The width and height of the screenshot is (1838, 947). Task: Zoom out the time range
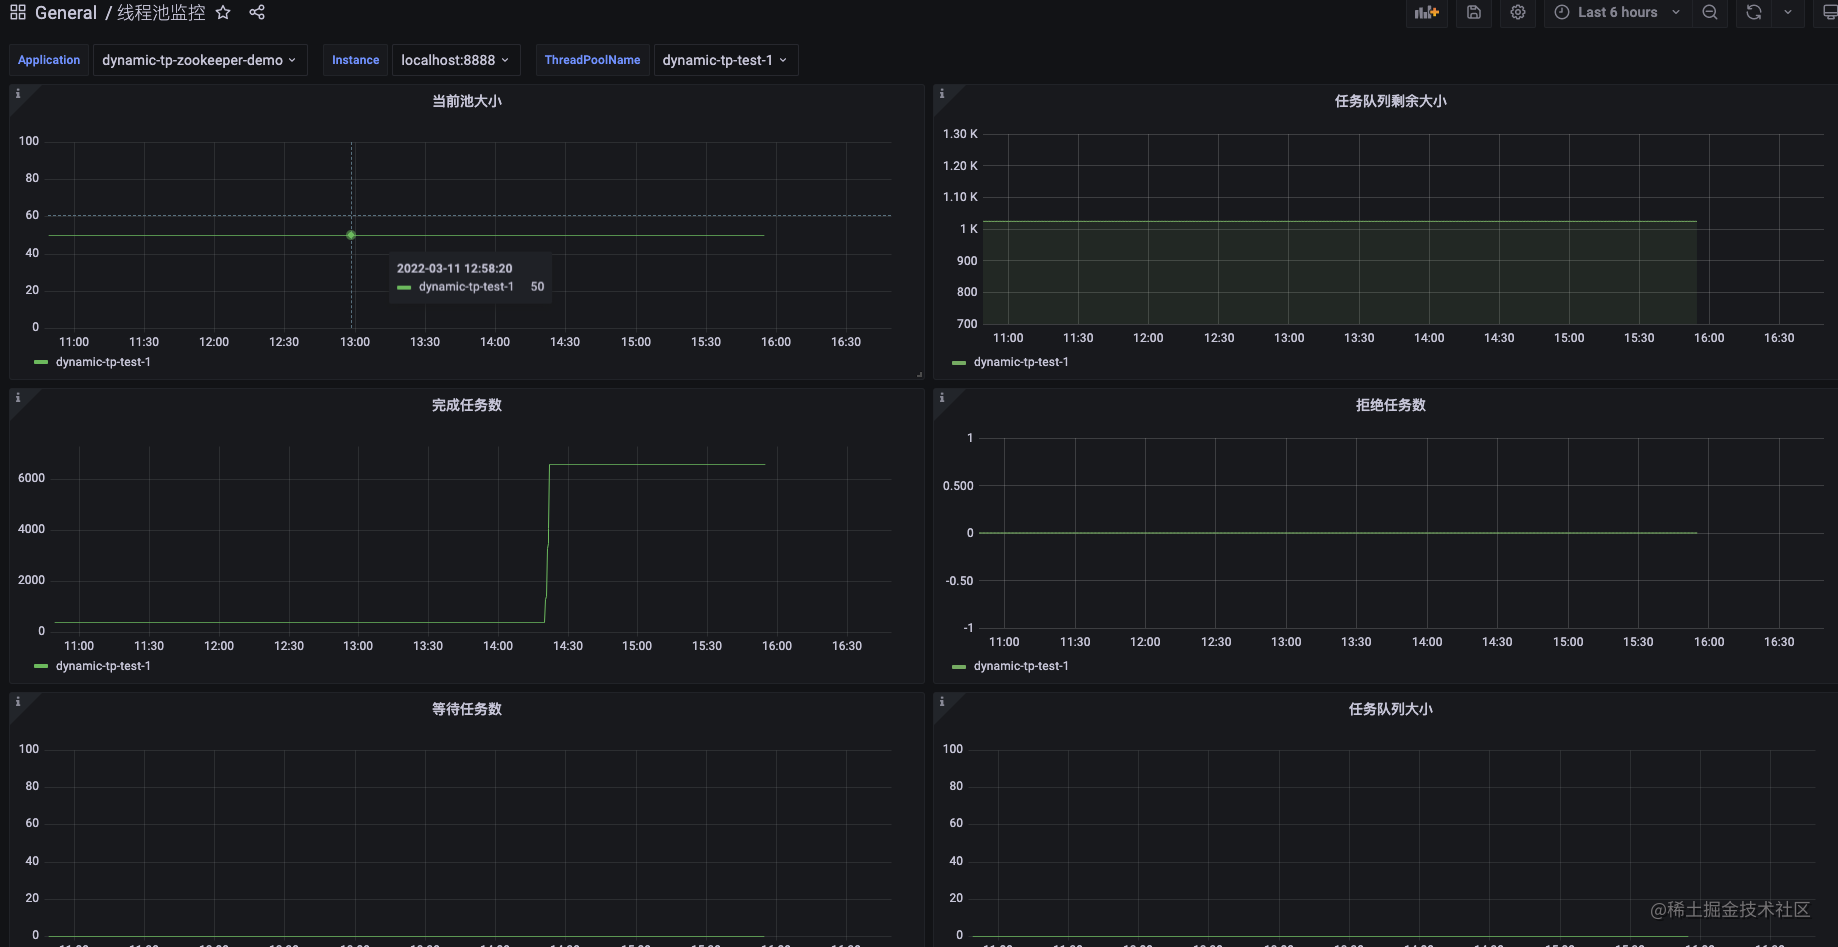(x=1710, y=13)
